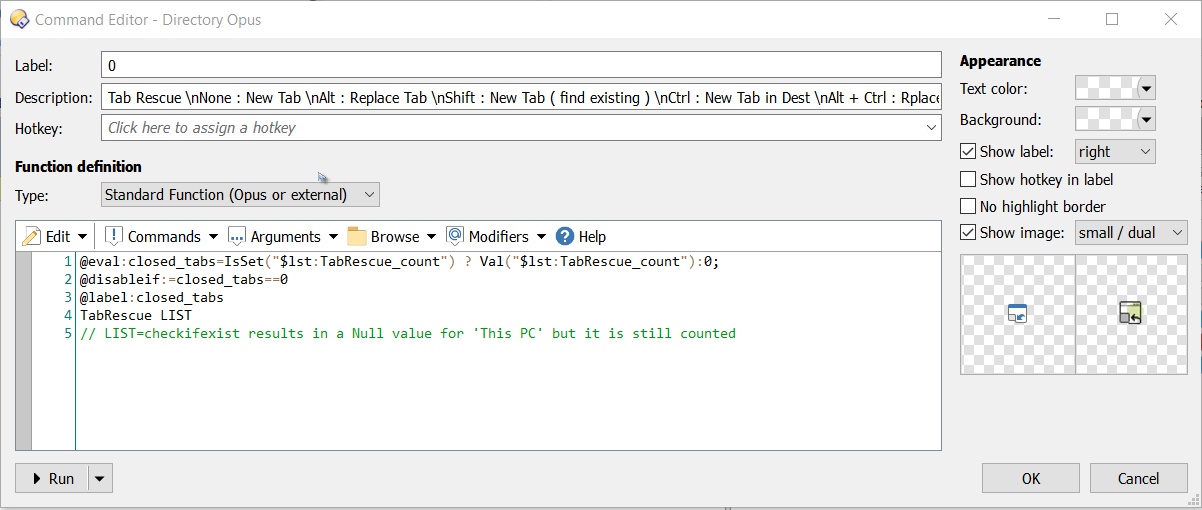
Task: Click the Run button
Action: tap(52, 479)
